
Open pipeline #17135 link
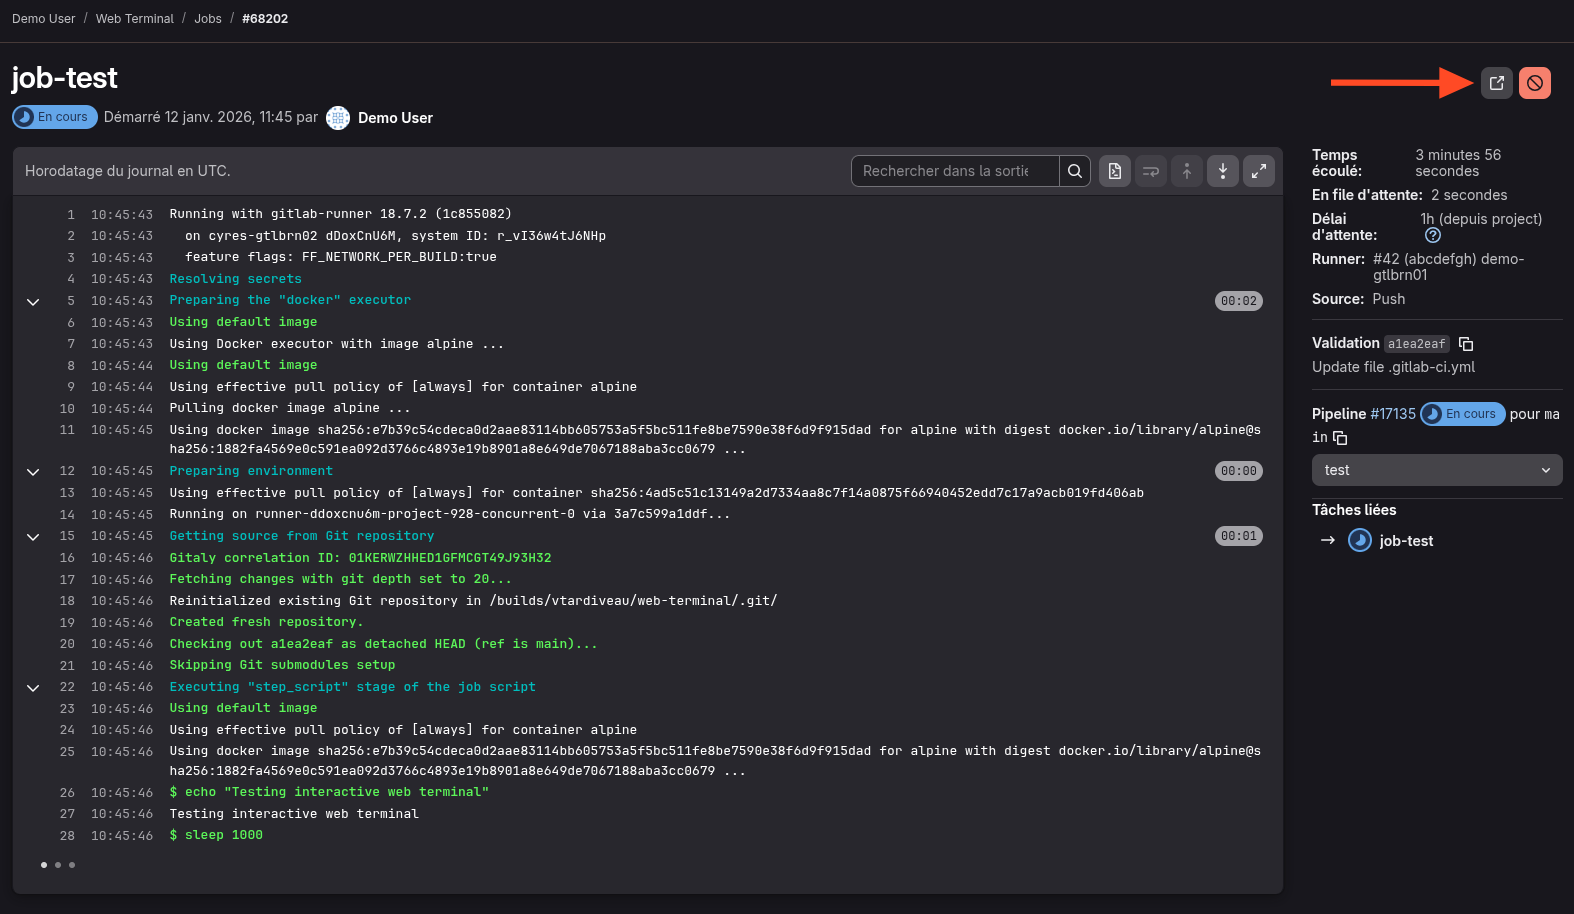(x=1392, y=414)
